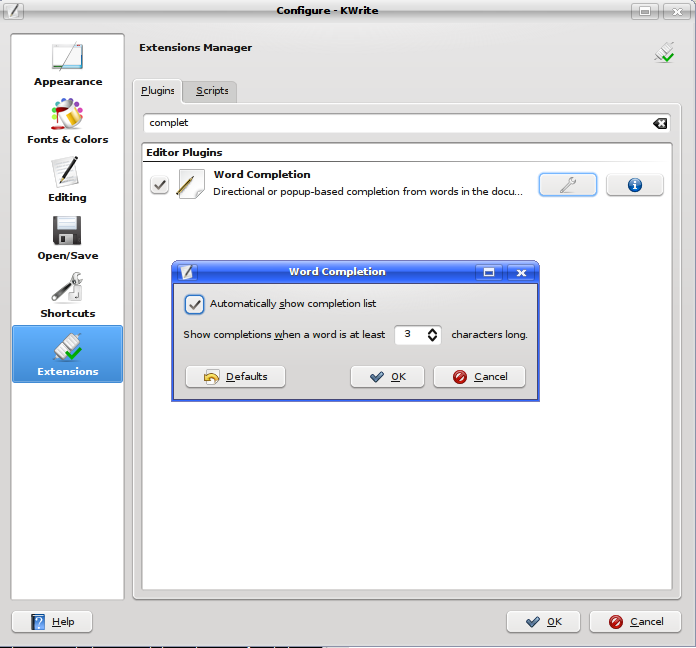Go to the Editing settings page
The image size is (696, 648).
click(x=67, y=179)
